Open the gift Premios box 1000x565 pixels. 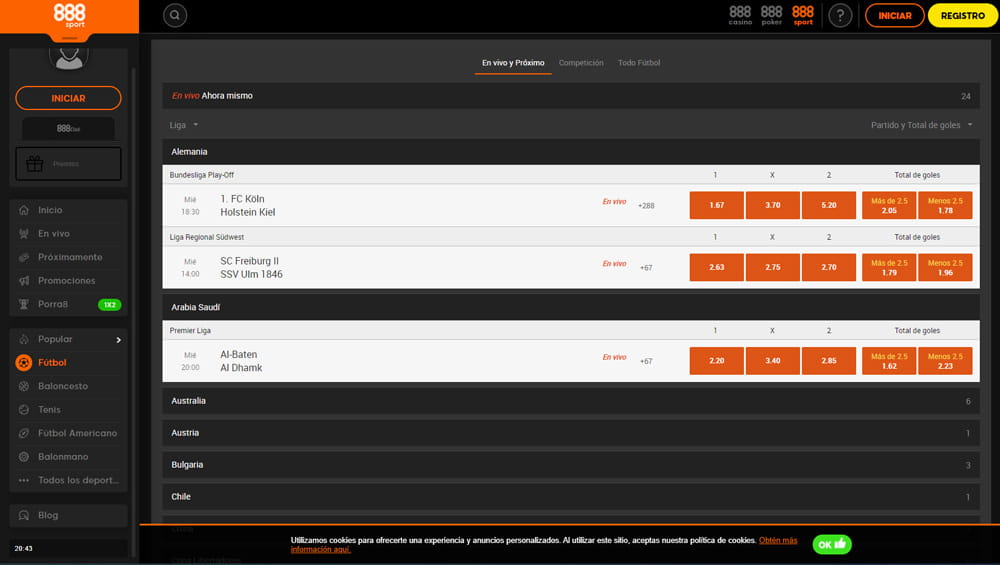click(x=68, y=164)
